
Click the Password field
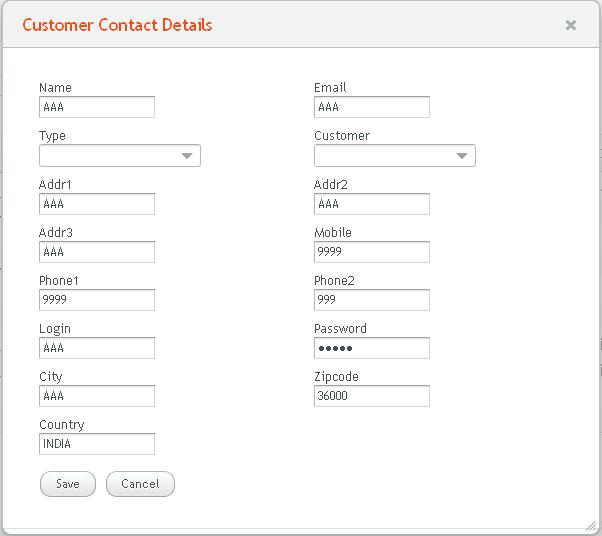pyautogui.click(x=372, y=348)
